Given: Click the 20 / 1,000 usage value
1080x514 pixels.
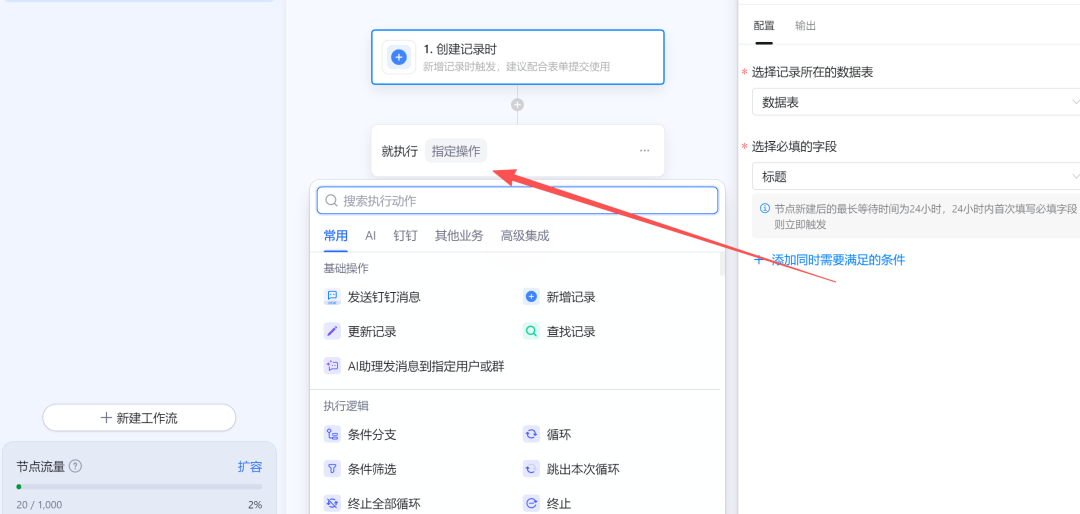Looking at the screenshot, I should point(39,504).
